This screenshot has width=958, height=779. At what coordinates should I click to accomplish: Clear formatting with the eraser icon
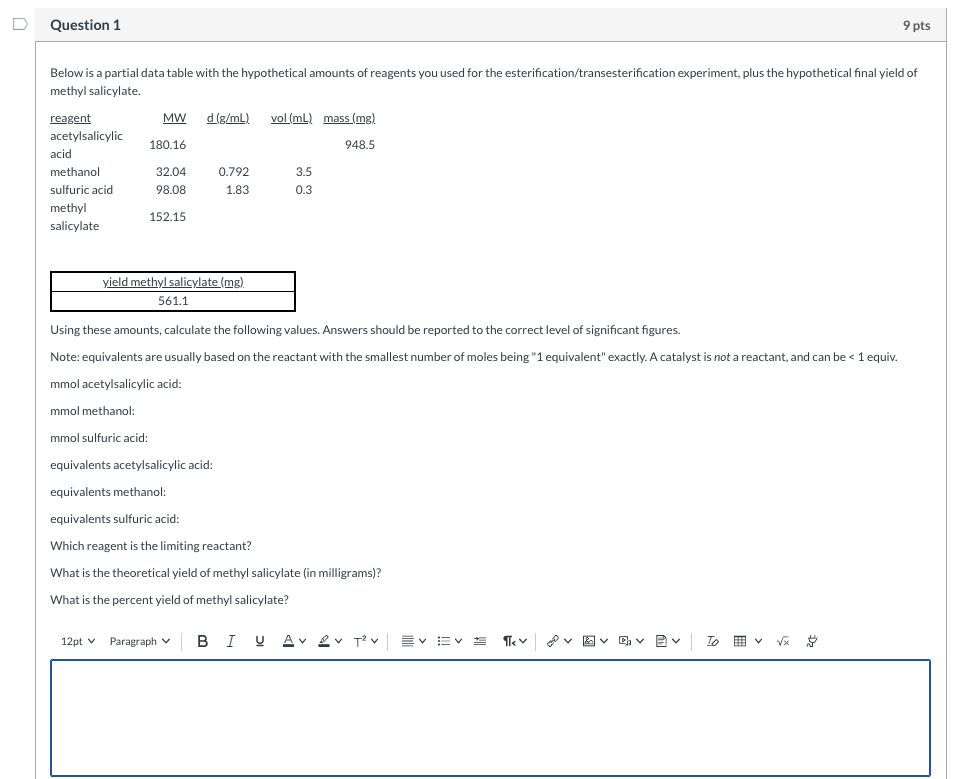pyautogui.click(x=712, y=641)
